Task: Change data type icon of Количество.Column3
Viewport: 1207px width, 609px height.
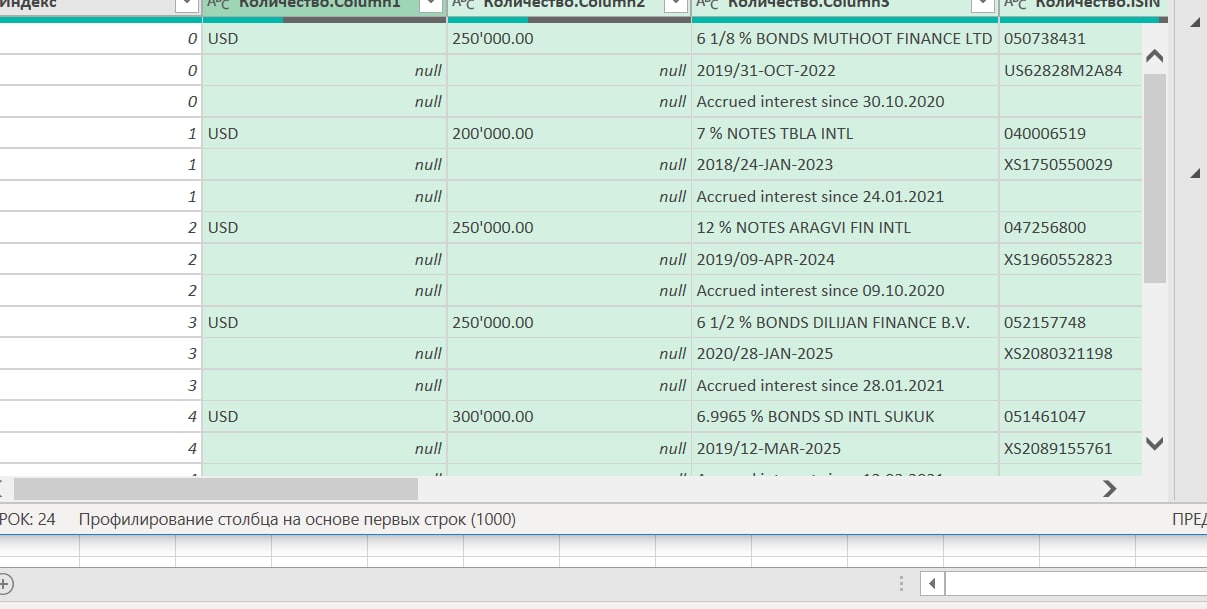Action: point(708,5)
